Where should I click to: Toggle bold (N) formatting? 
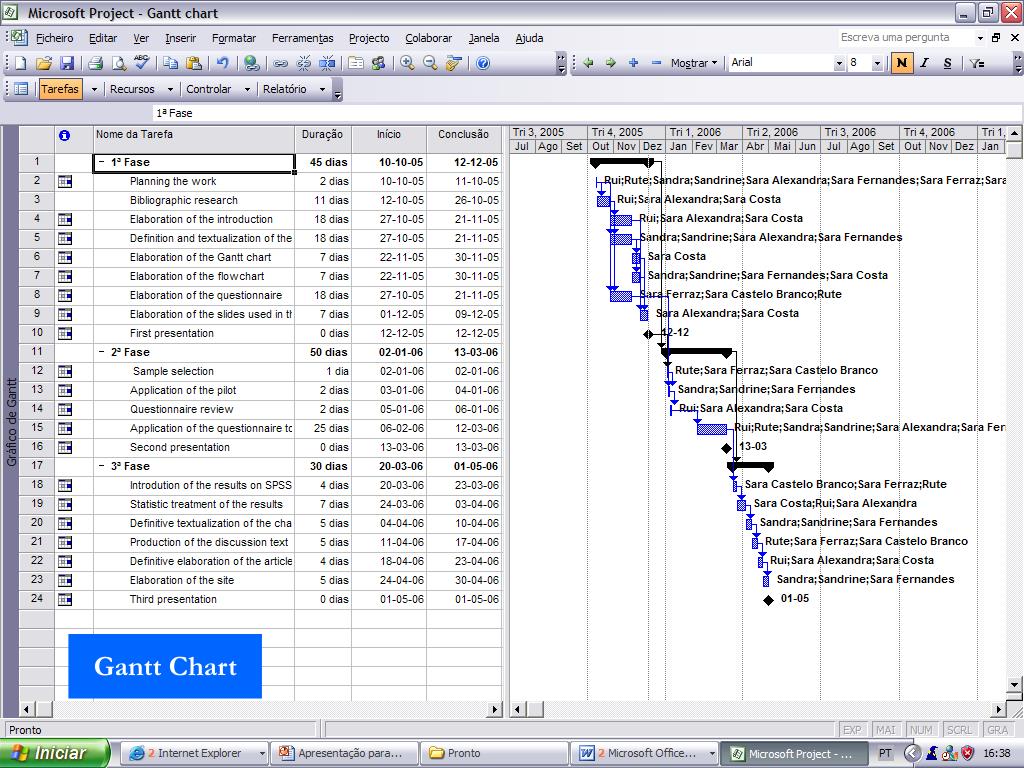[902, 63]
